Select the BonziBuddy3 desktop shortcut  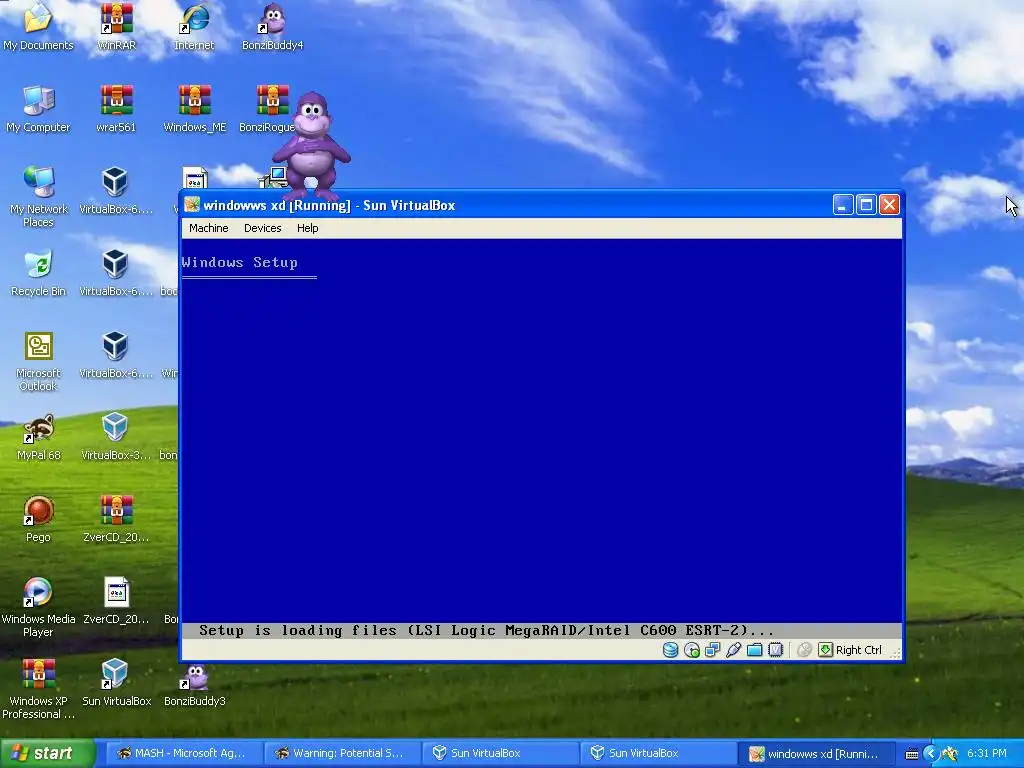coord(195,683)
